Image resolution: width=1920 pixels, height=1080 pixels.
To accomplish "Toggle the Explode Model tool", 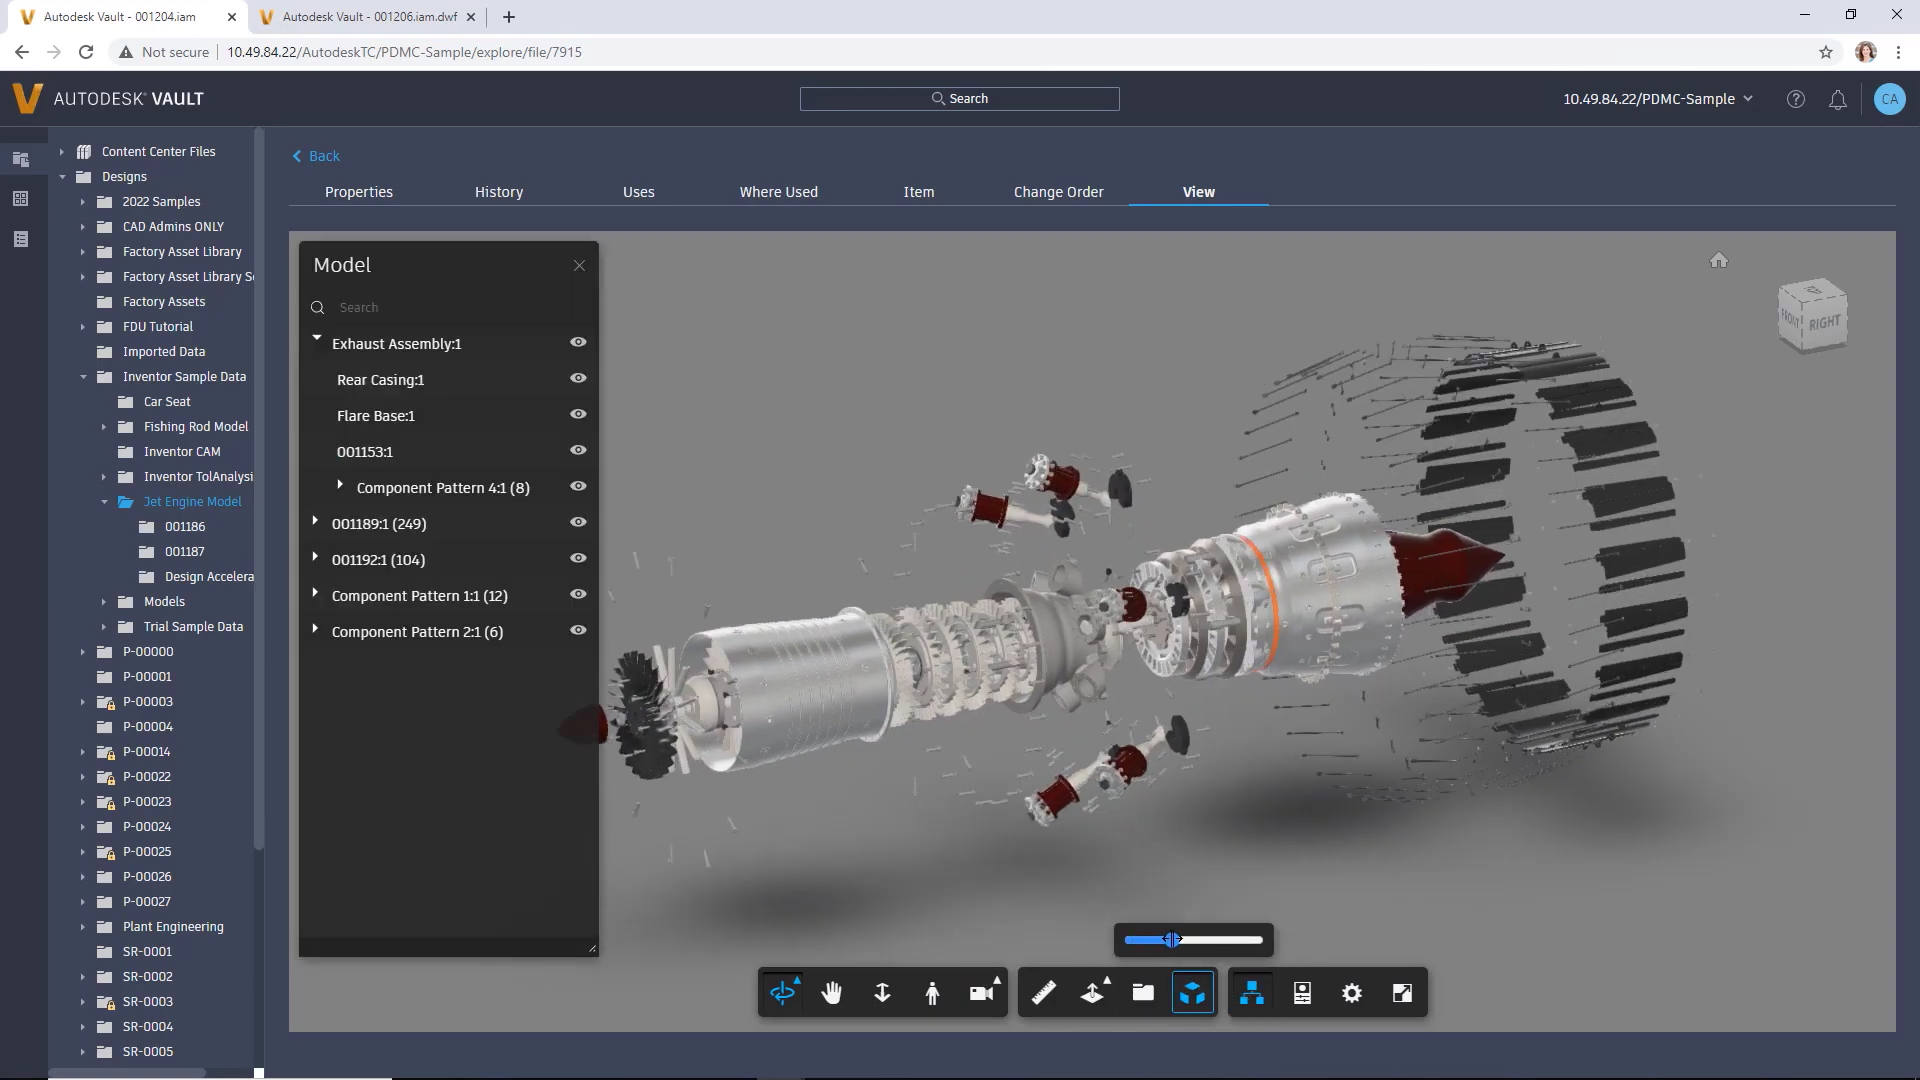I will click(x=1192, y=993).
